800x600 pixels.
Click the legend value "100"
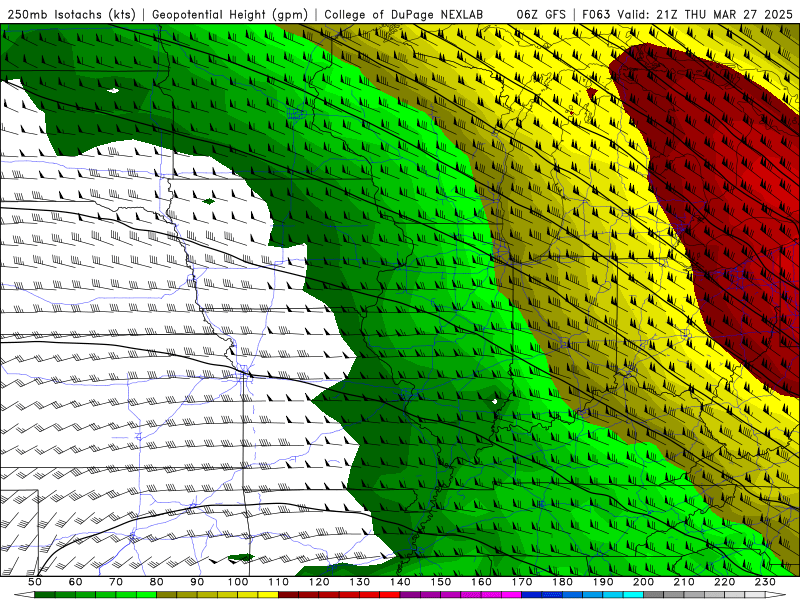pyautogui.click(x=238, y=582)
